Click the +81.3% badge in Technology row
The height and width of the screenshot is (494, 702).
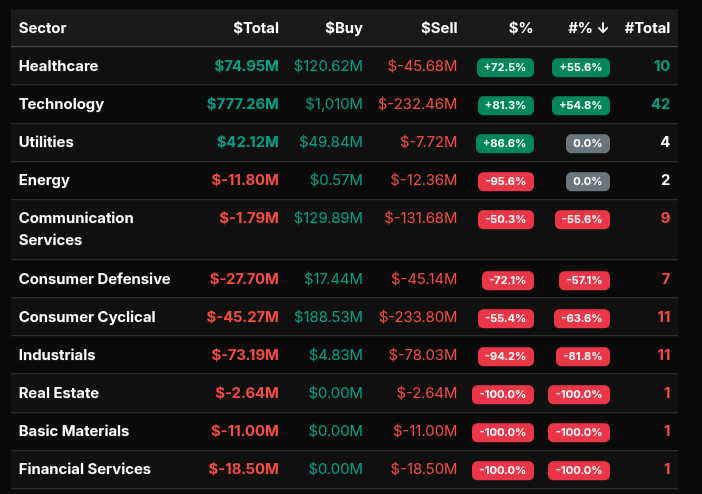click(505, 105)
